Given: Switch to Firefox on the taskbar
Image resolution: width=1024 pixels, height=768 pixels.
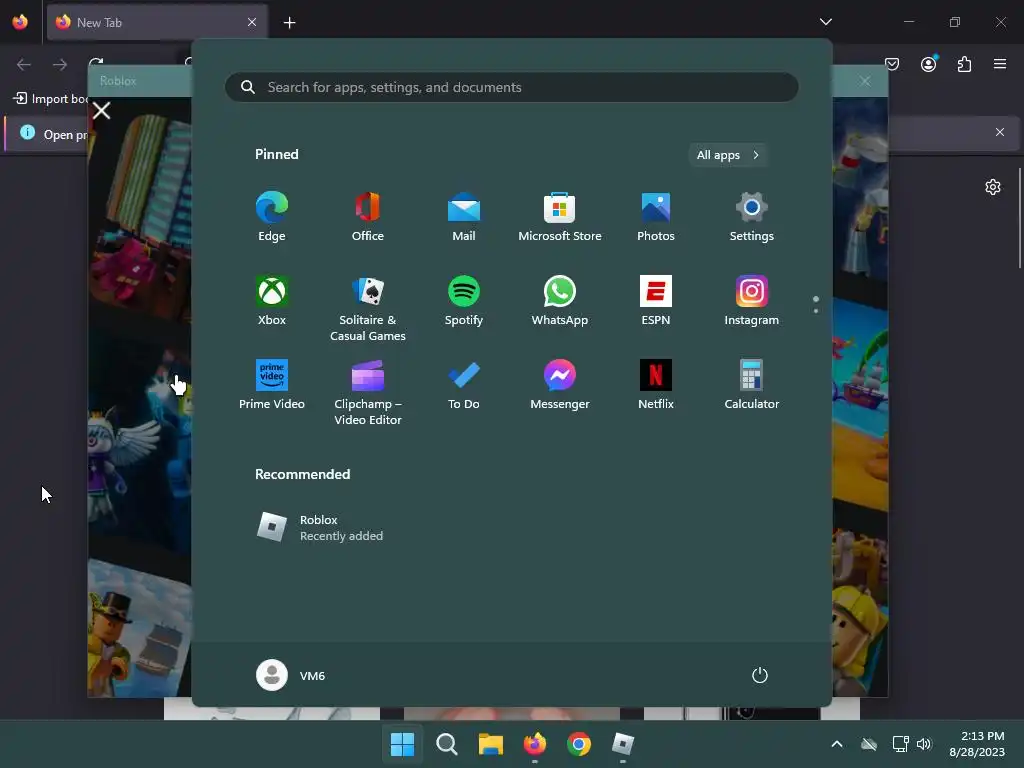Looking at the screenshot, I should point(535,744).
